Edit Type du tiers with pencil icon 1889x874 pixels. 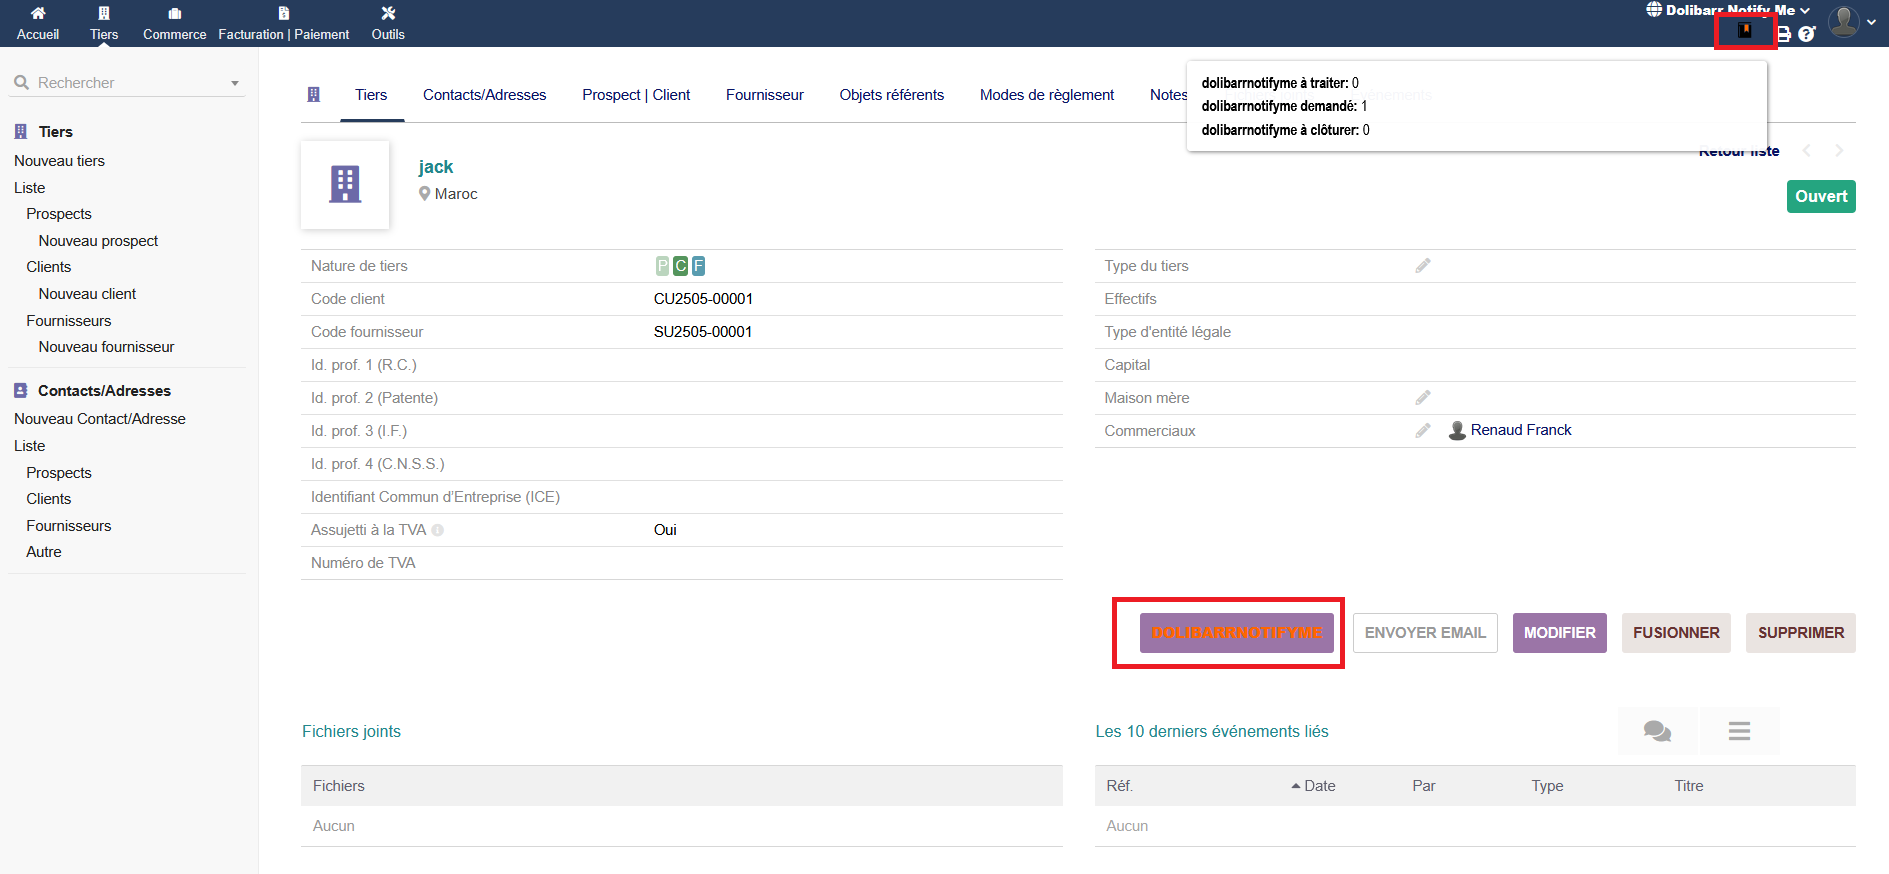1422,266
